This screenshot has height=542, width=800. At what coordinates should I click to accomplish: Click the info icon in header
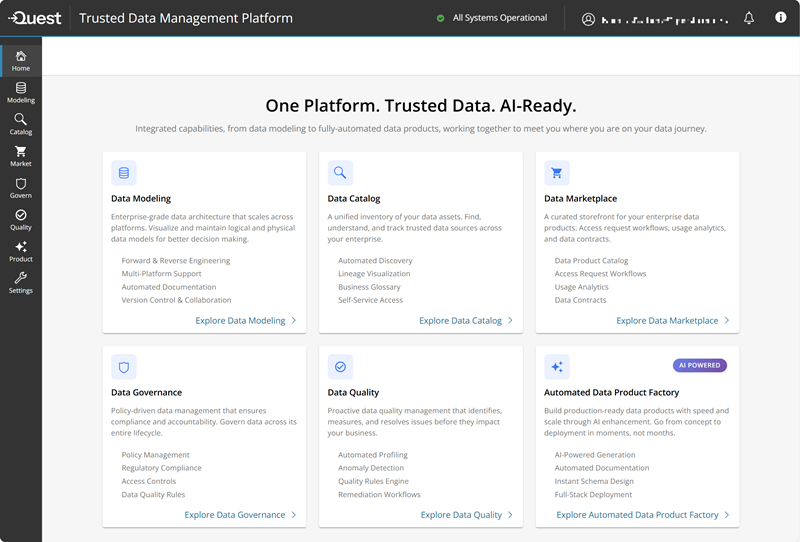click(x=781, y=18)
